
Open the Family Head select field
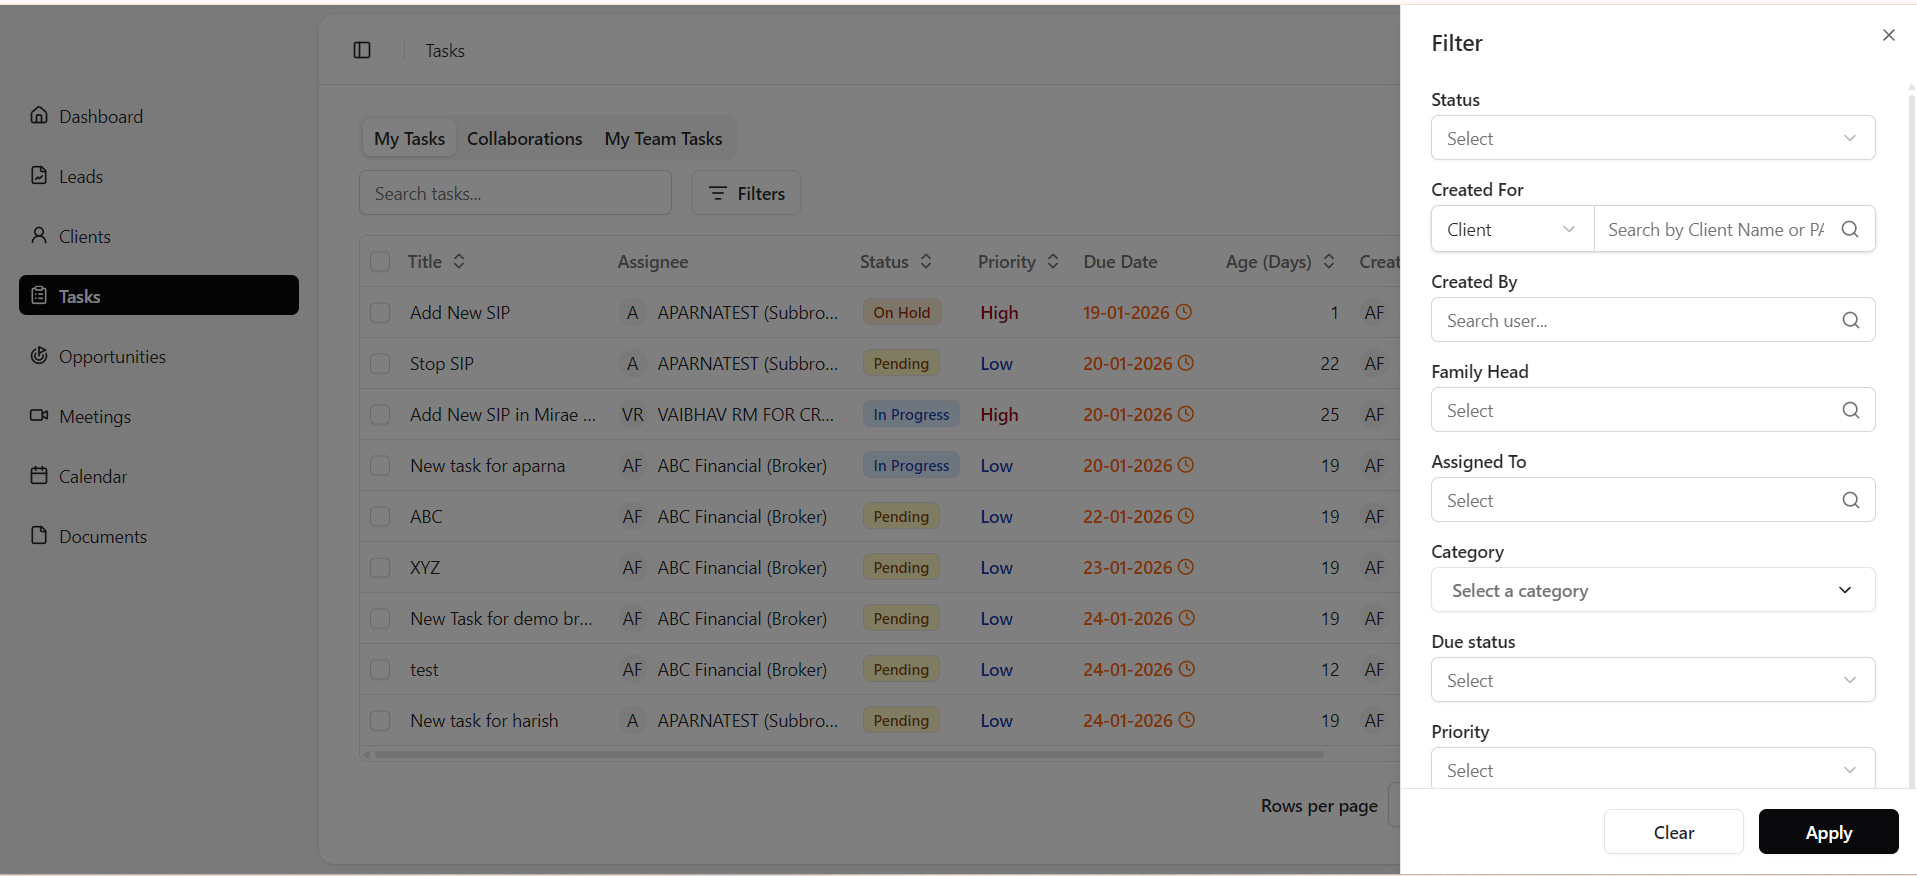[1653, 410]
